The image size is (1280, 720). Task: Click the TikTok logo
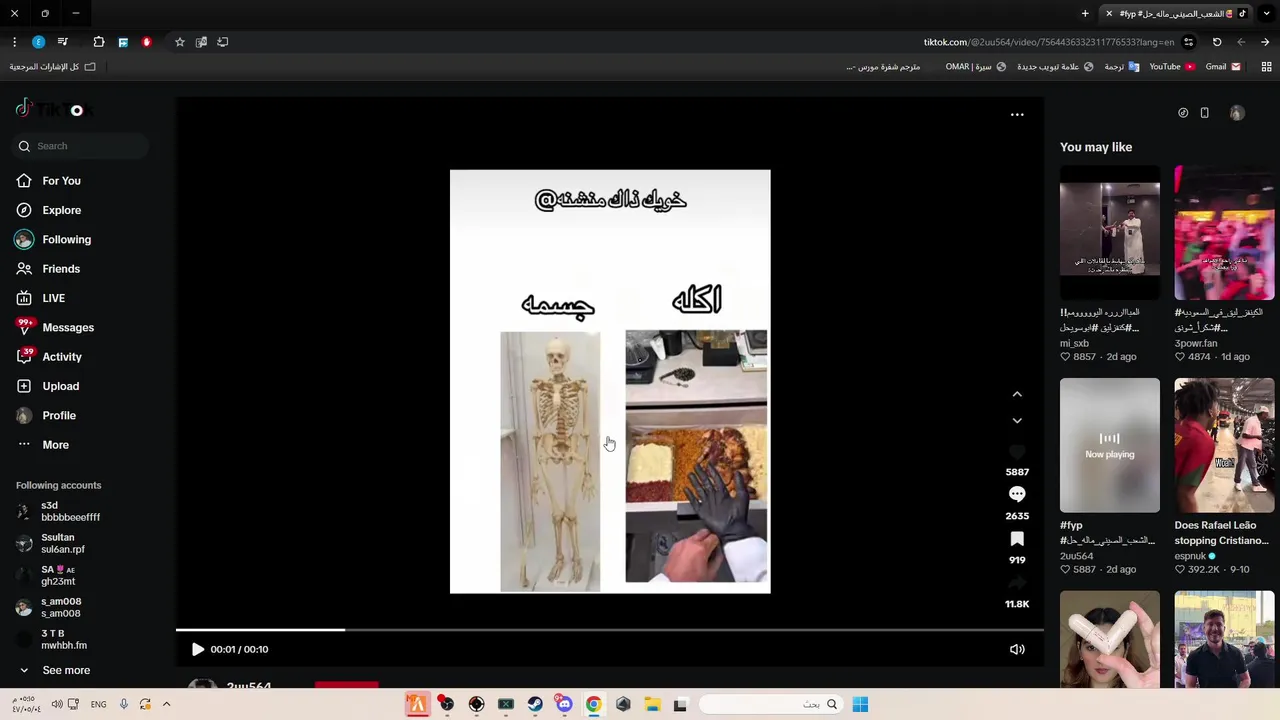pyautogui.click(x=54, y=110)
